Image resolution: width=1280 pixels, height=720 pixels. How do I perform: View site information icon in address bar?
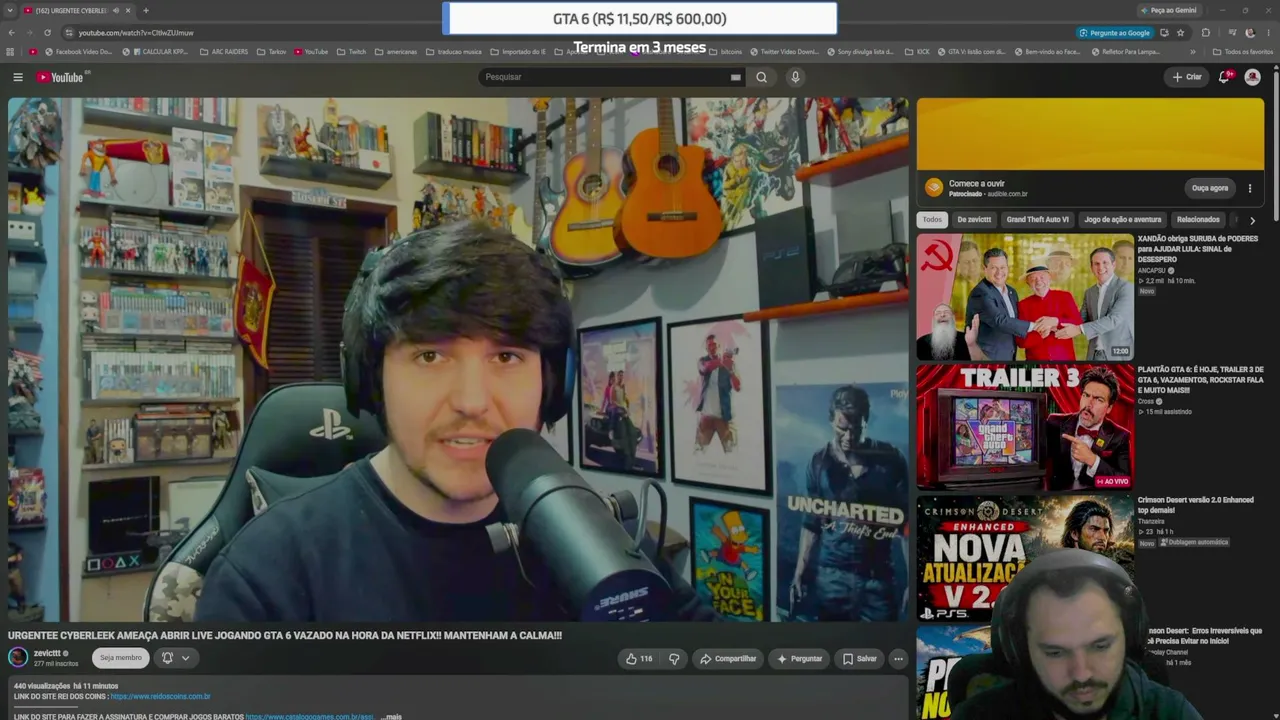point(69,33)
